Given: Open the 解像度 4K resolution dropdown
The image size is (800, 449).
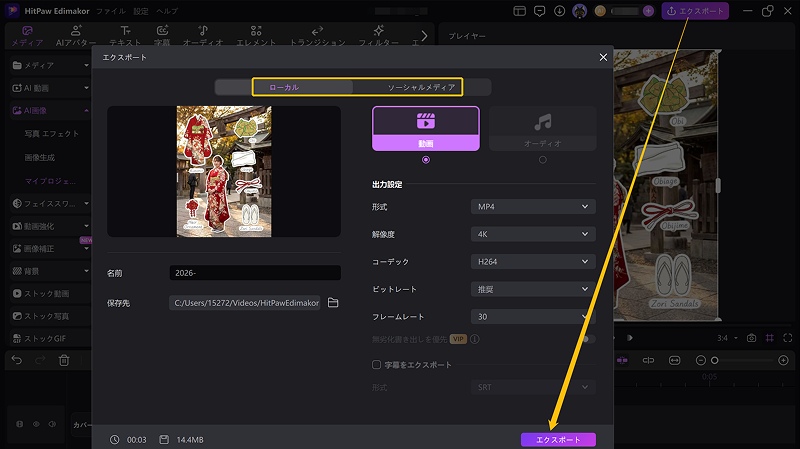Looking at the screenshot, I should 532,234.
